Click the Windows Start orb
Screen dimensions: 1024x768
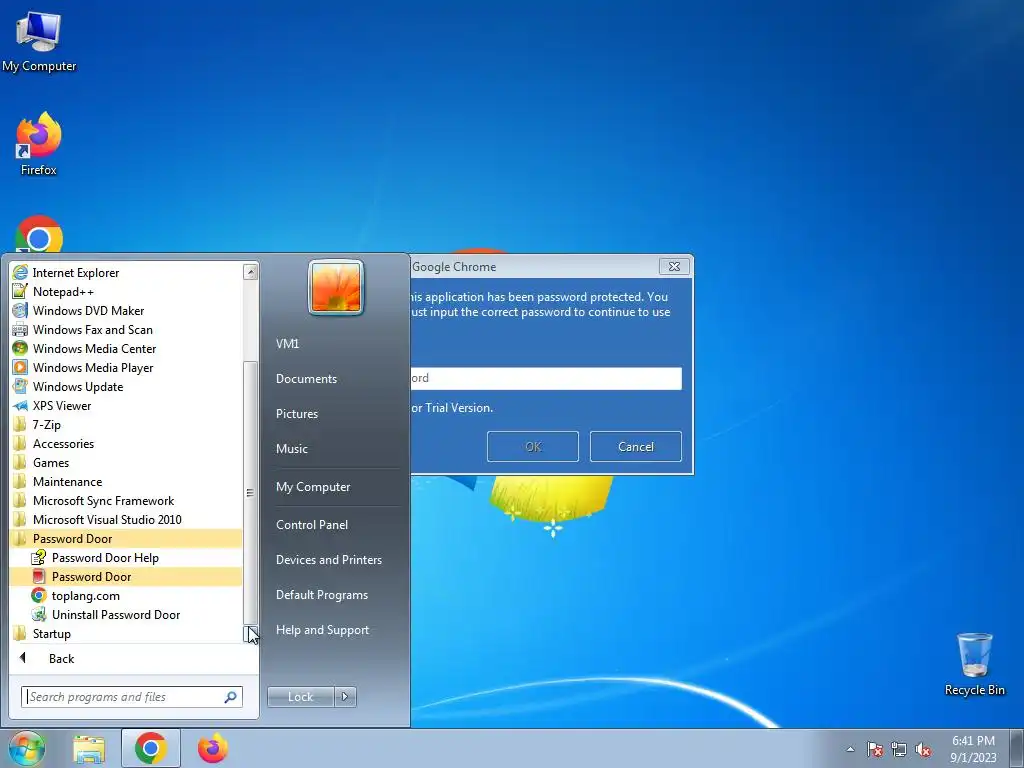pyautogui.click(x=27, y=748)
